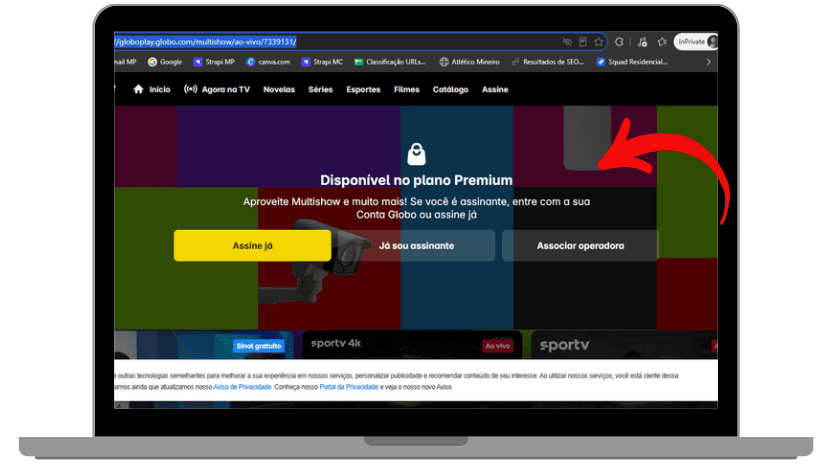This screenshot has width=817, height=465.
Task: Select the sportv 4k channel card
Action: click(412, 345)
